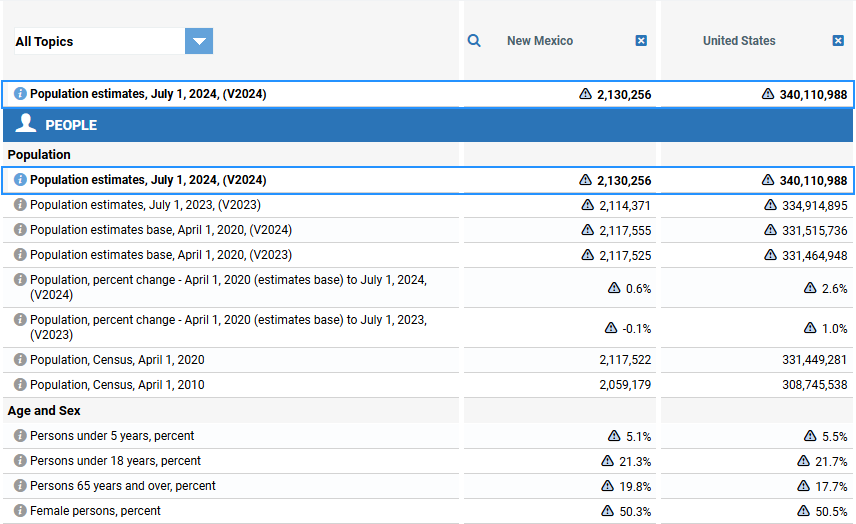Screen dimensions: 856x524
Task: Click the United States 340,110,988 value in the top row
Action: point(813,95)
